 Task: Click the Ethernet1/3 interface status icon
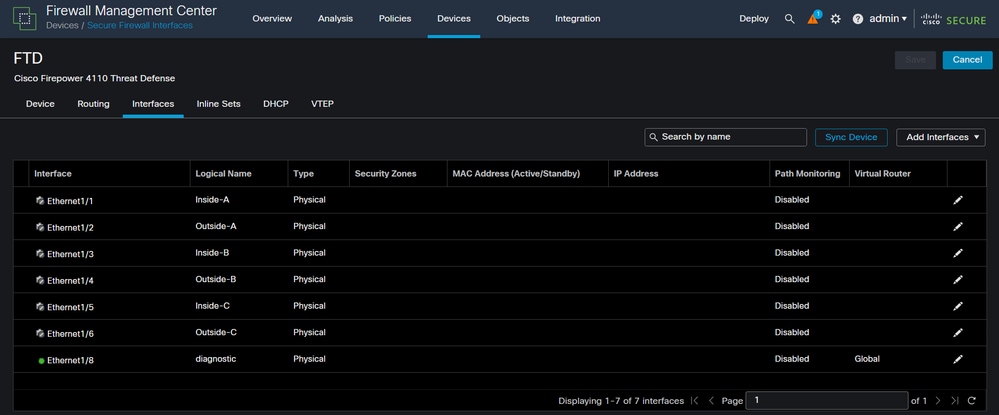pyautogui.click(x=40, y=254)
